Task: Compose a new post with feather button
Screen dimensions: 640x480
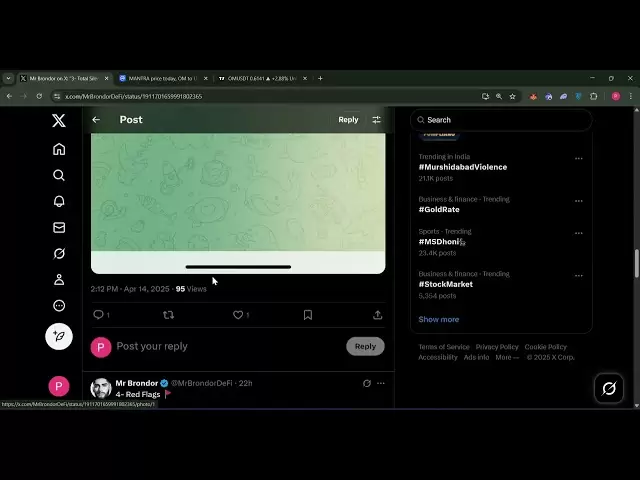Action: coord(59,336)
